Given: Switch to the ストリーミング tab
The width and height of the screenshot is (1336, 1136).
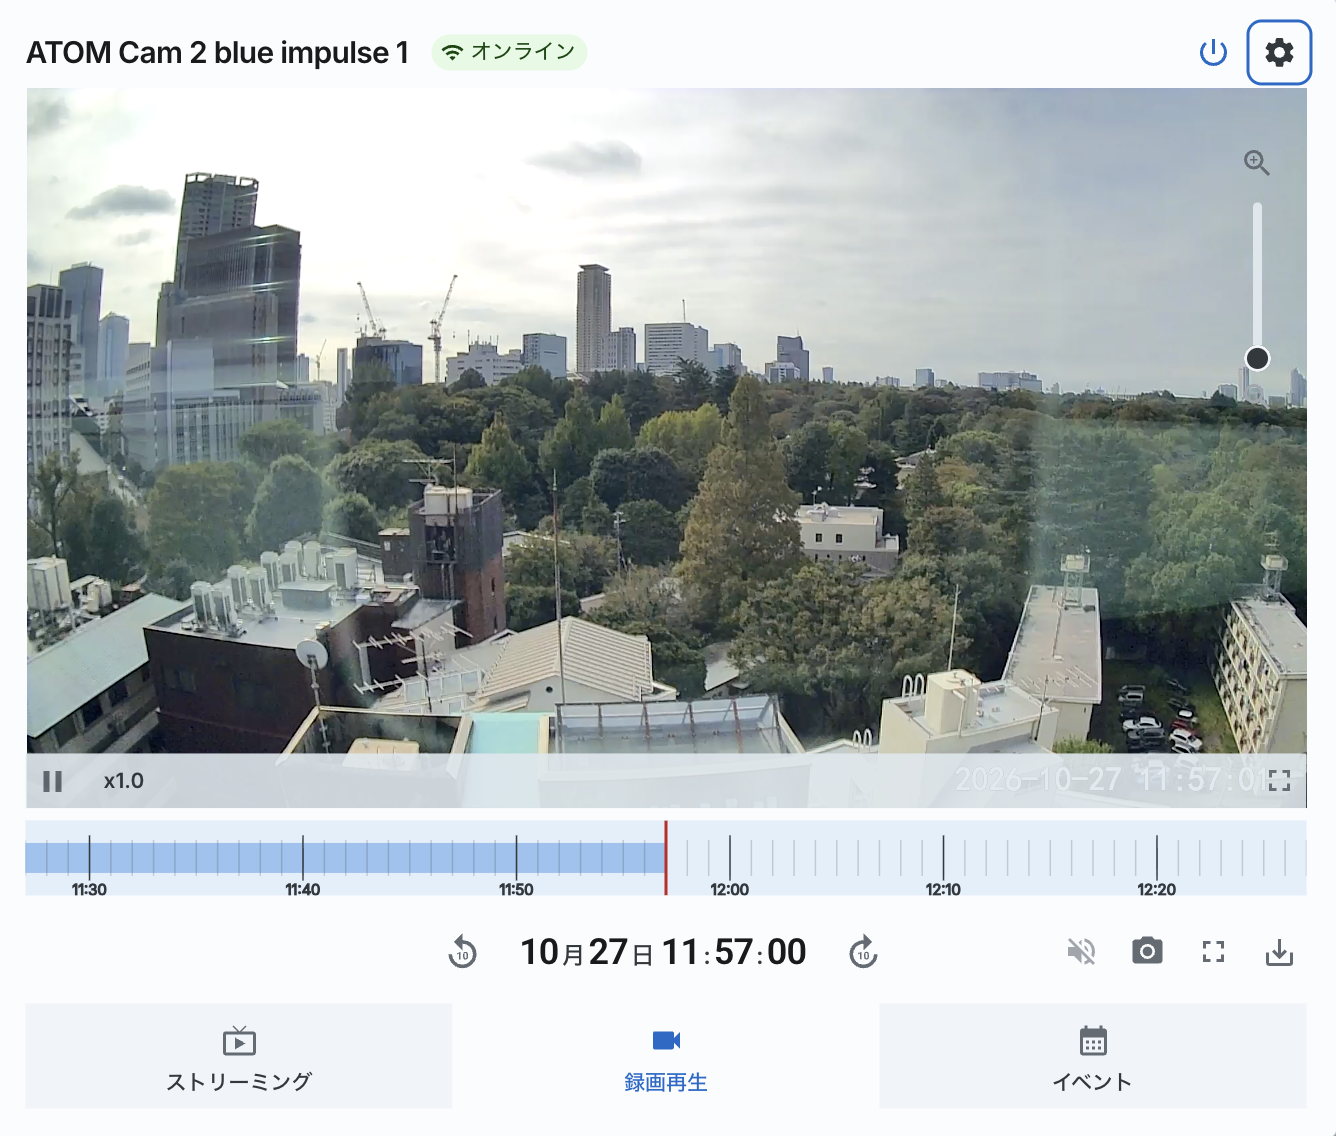Looking at the screenshot, I should (239, 1056).
